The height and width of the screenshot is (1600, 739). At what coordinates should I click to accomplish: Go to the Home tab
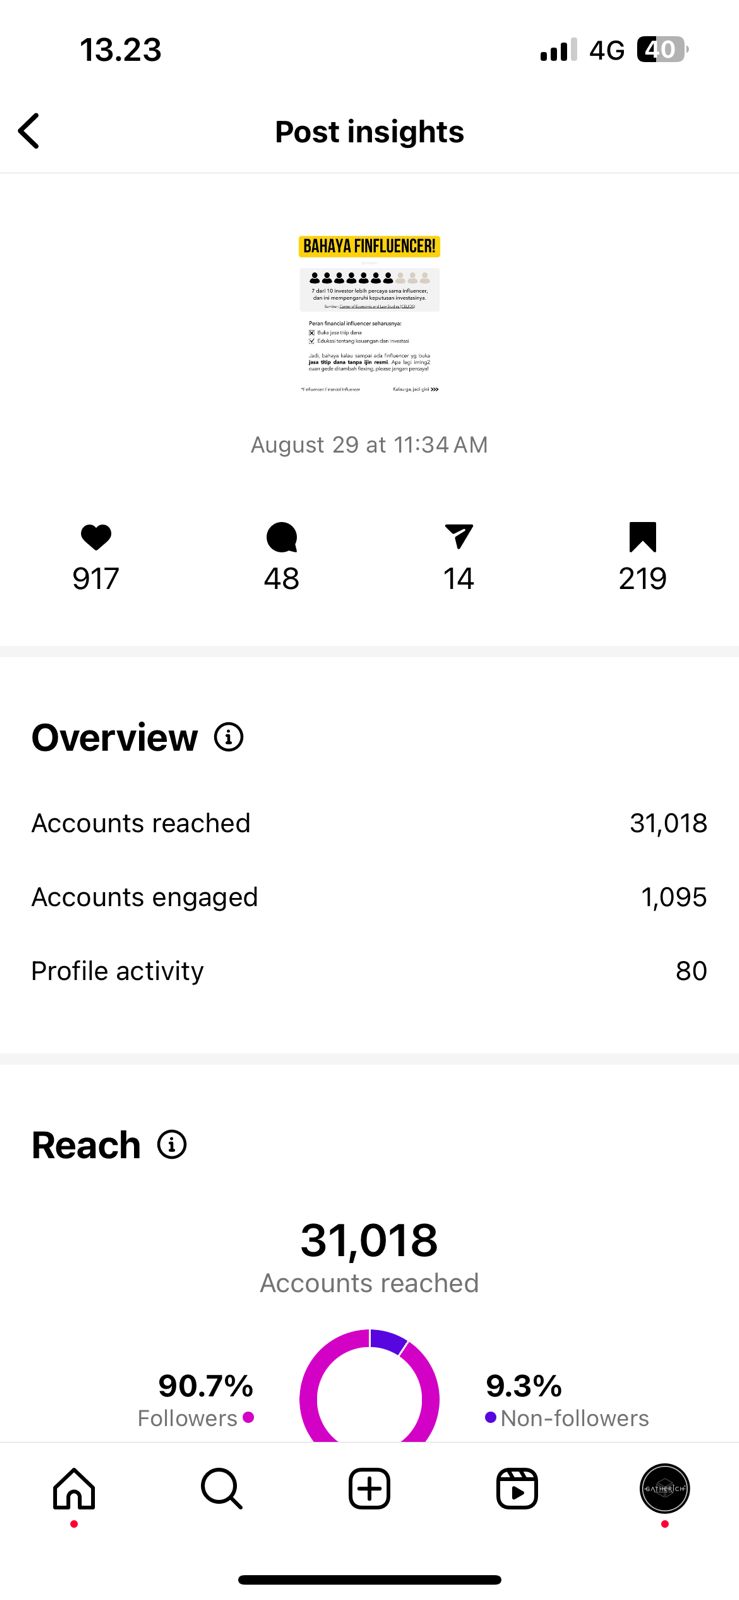tap(74, 1489)
